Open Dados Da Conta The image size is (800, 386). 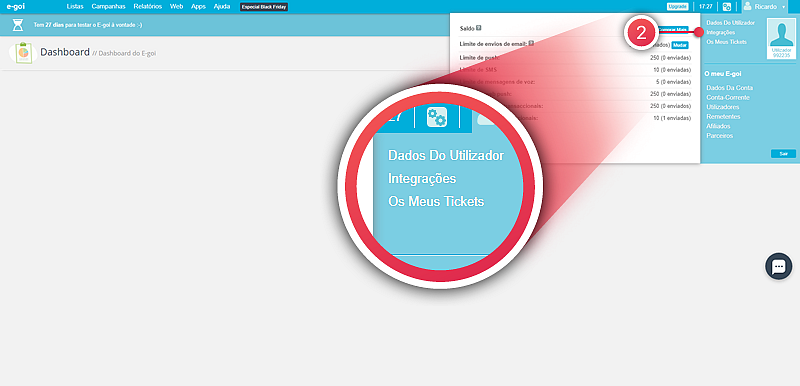click(730, 88)
